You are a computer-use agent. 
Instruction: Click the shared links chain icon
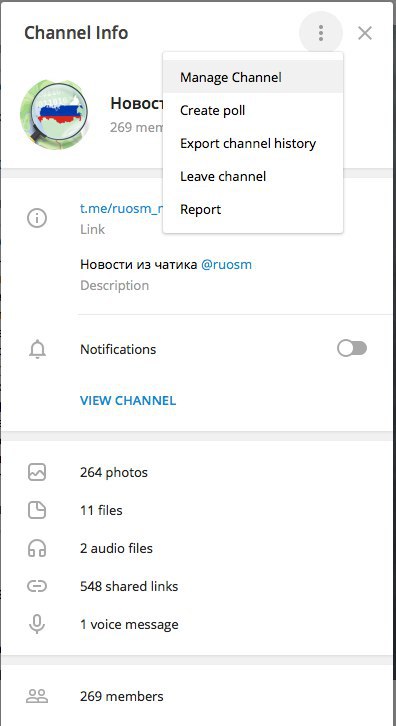point(37,587)
